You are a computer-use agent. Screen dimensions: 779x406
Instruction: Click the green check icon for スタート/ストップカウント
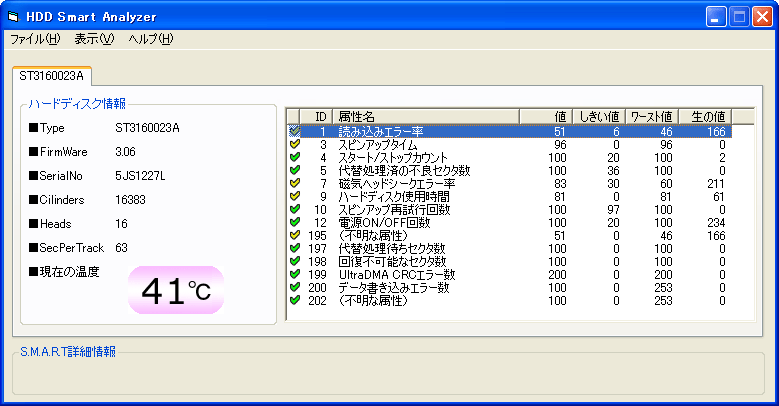point(295,157)
